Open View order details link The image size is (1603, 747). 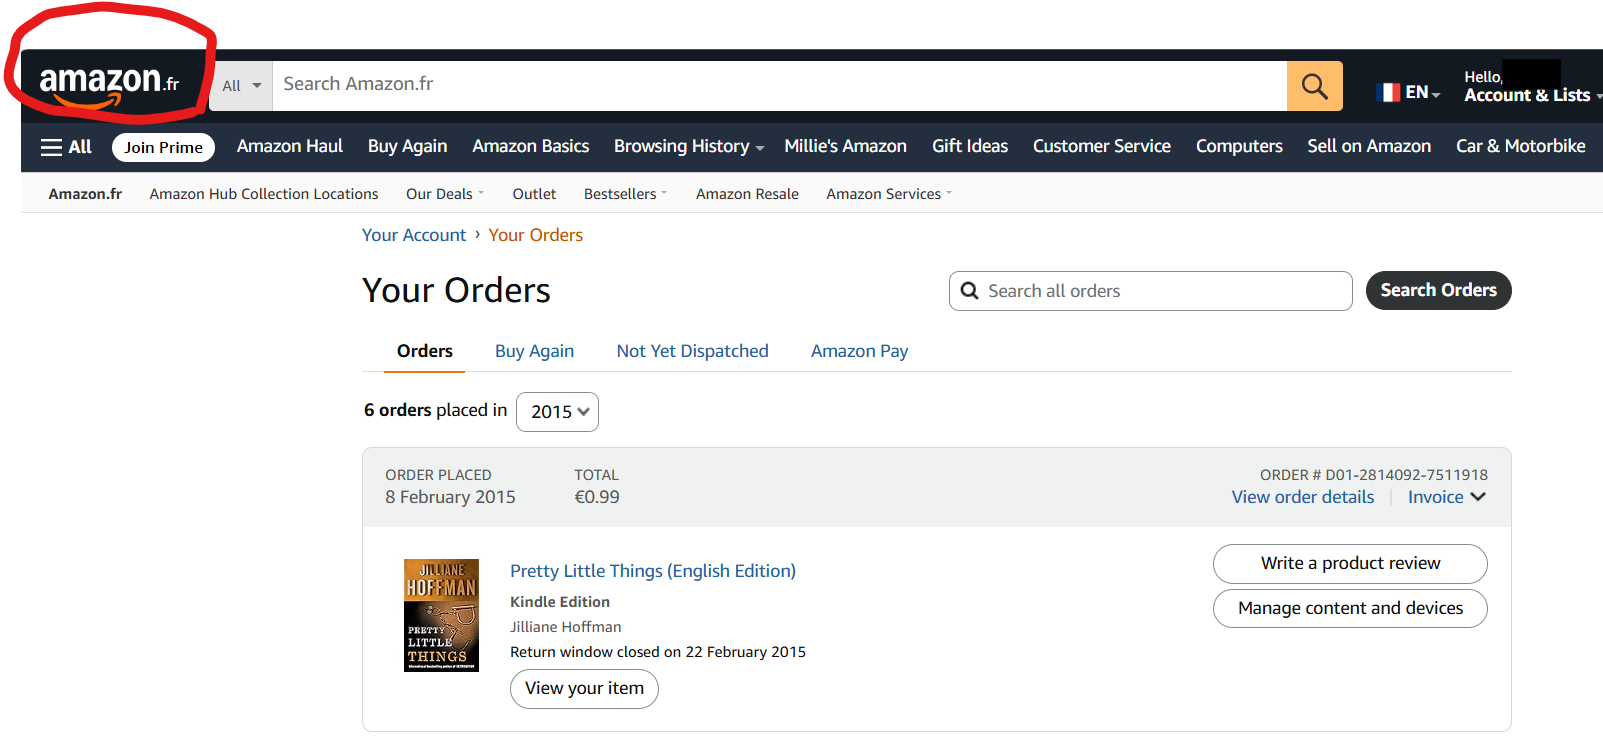[1302, 497]
